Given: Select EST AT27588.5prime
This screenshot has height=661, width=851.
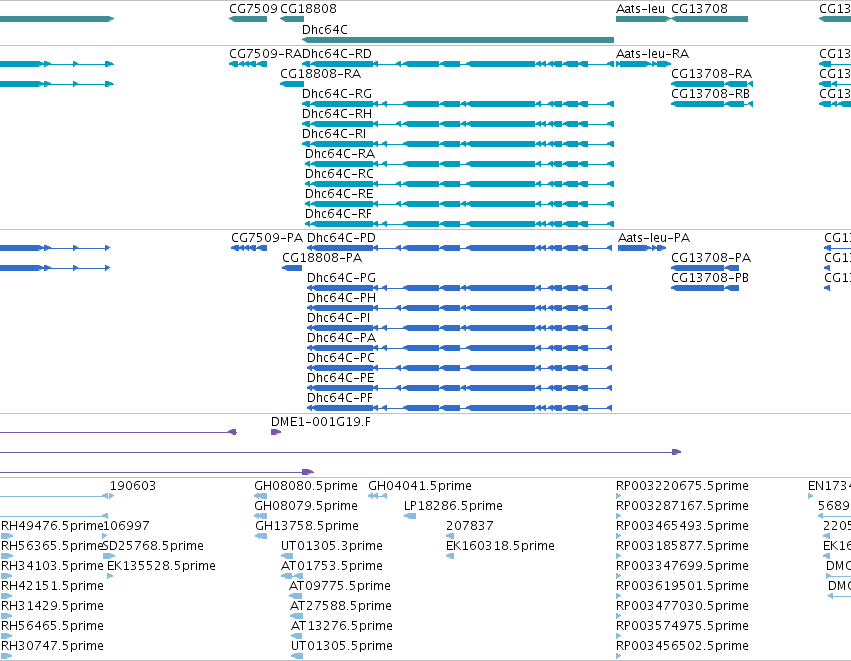Looking at the screenshot, I should click(341, 606).
